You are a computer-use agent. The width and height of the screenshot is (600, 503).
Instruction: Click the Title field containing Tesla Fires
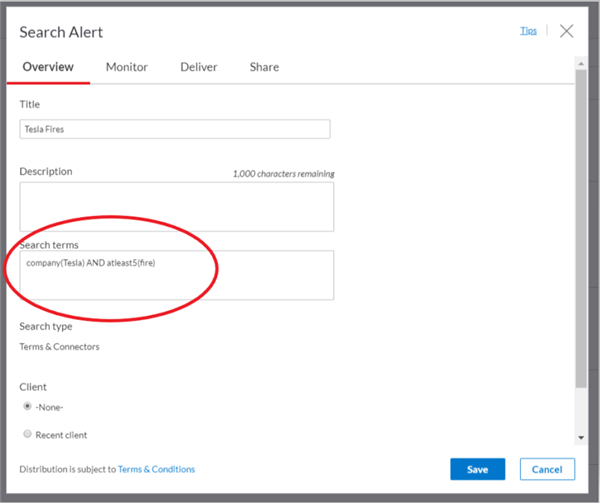[175, 129]
